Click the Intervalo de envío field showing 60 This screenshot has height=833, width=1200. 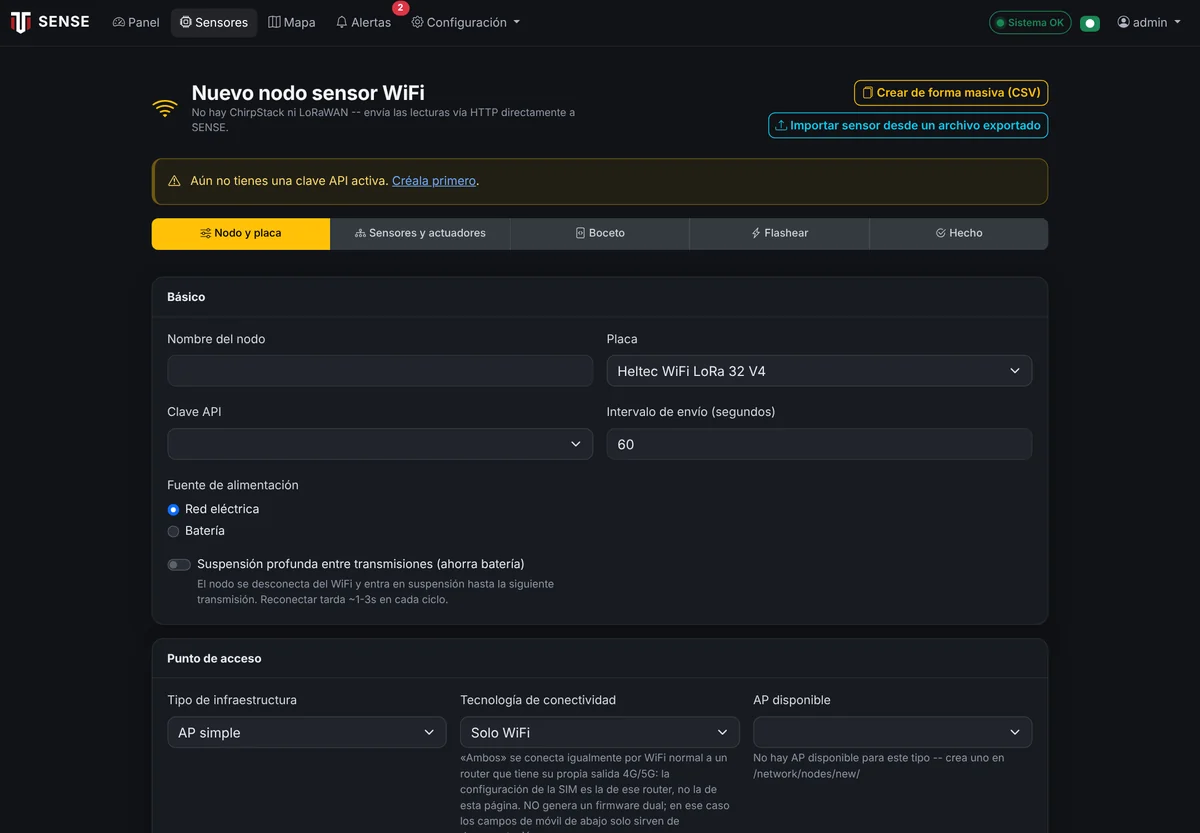(x=819, y=444)
